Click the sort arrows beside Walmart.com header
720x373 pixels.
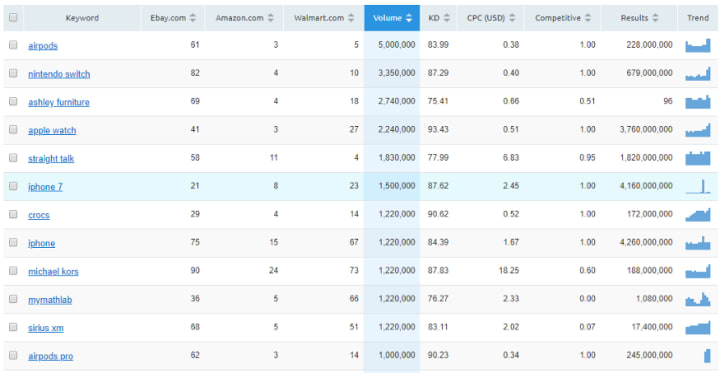pos(351,18)
